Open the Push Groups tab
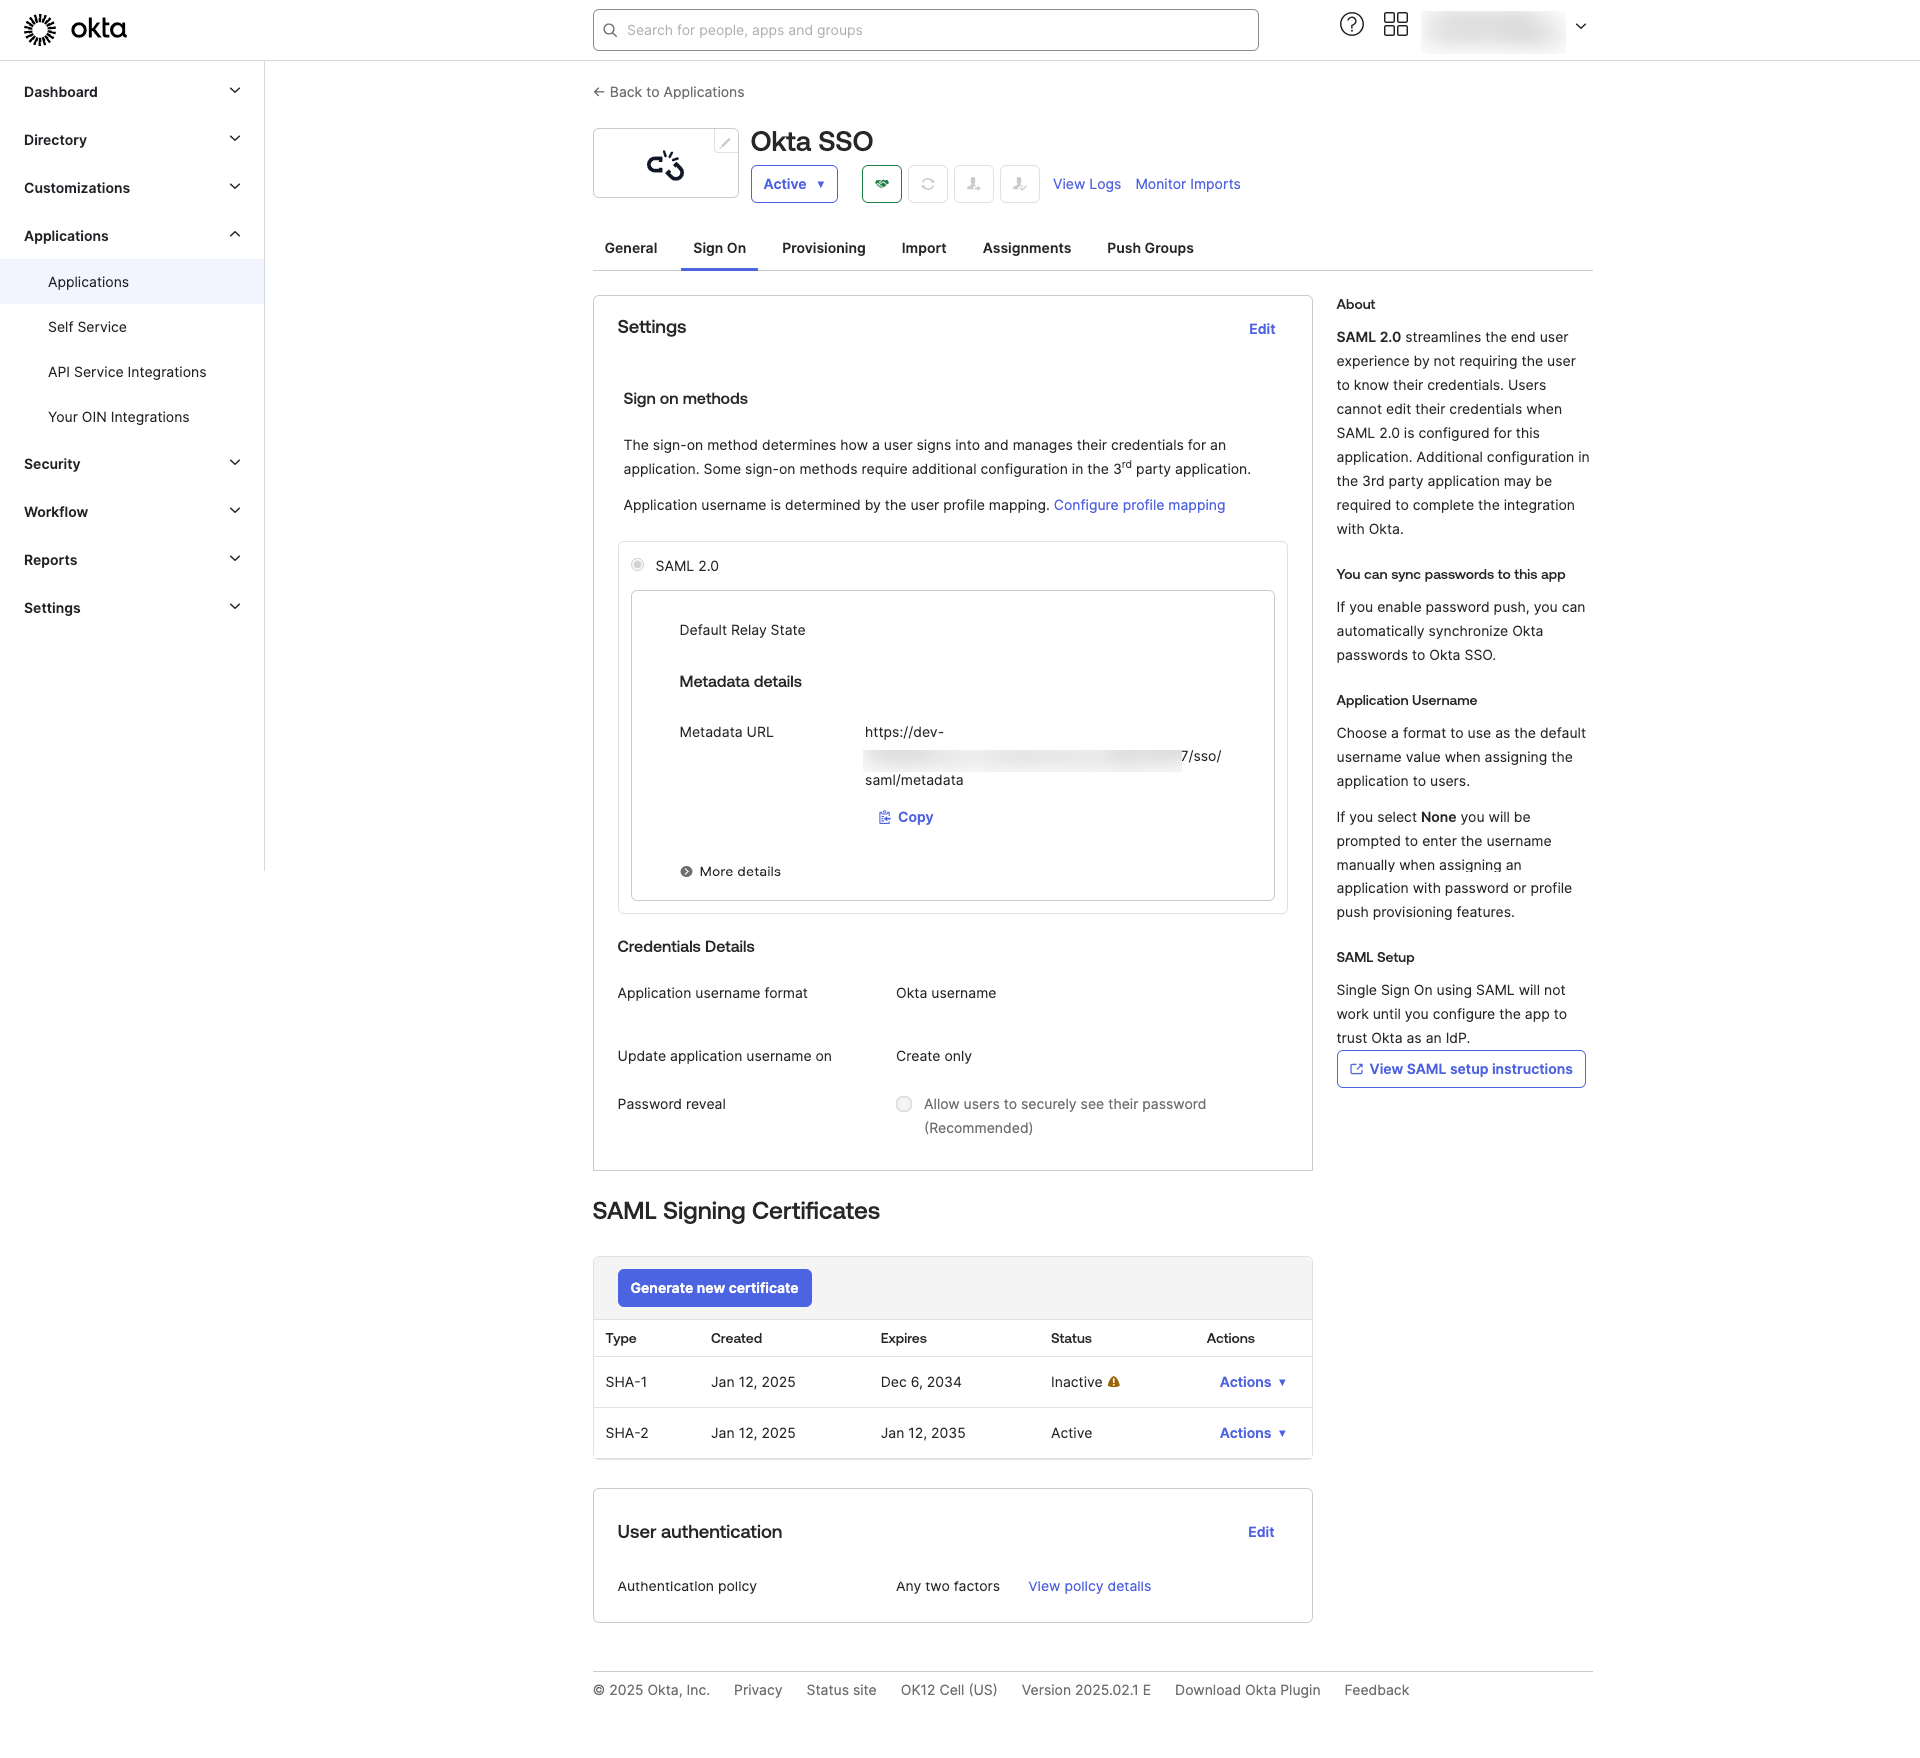The width and height of the screenshot is (1920, 1758). [x=1150, y=248]
